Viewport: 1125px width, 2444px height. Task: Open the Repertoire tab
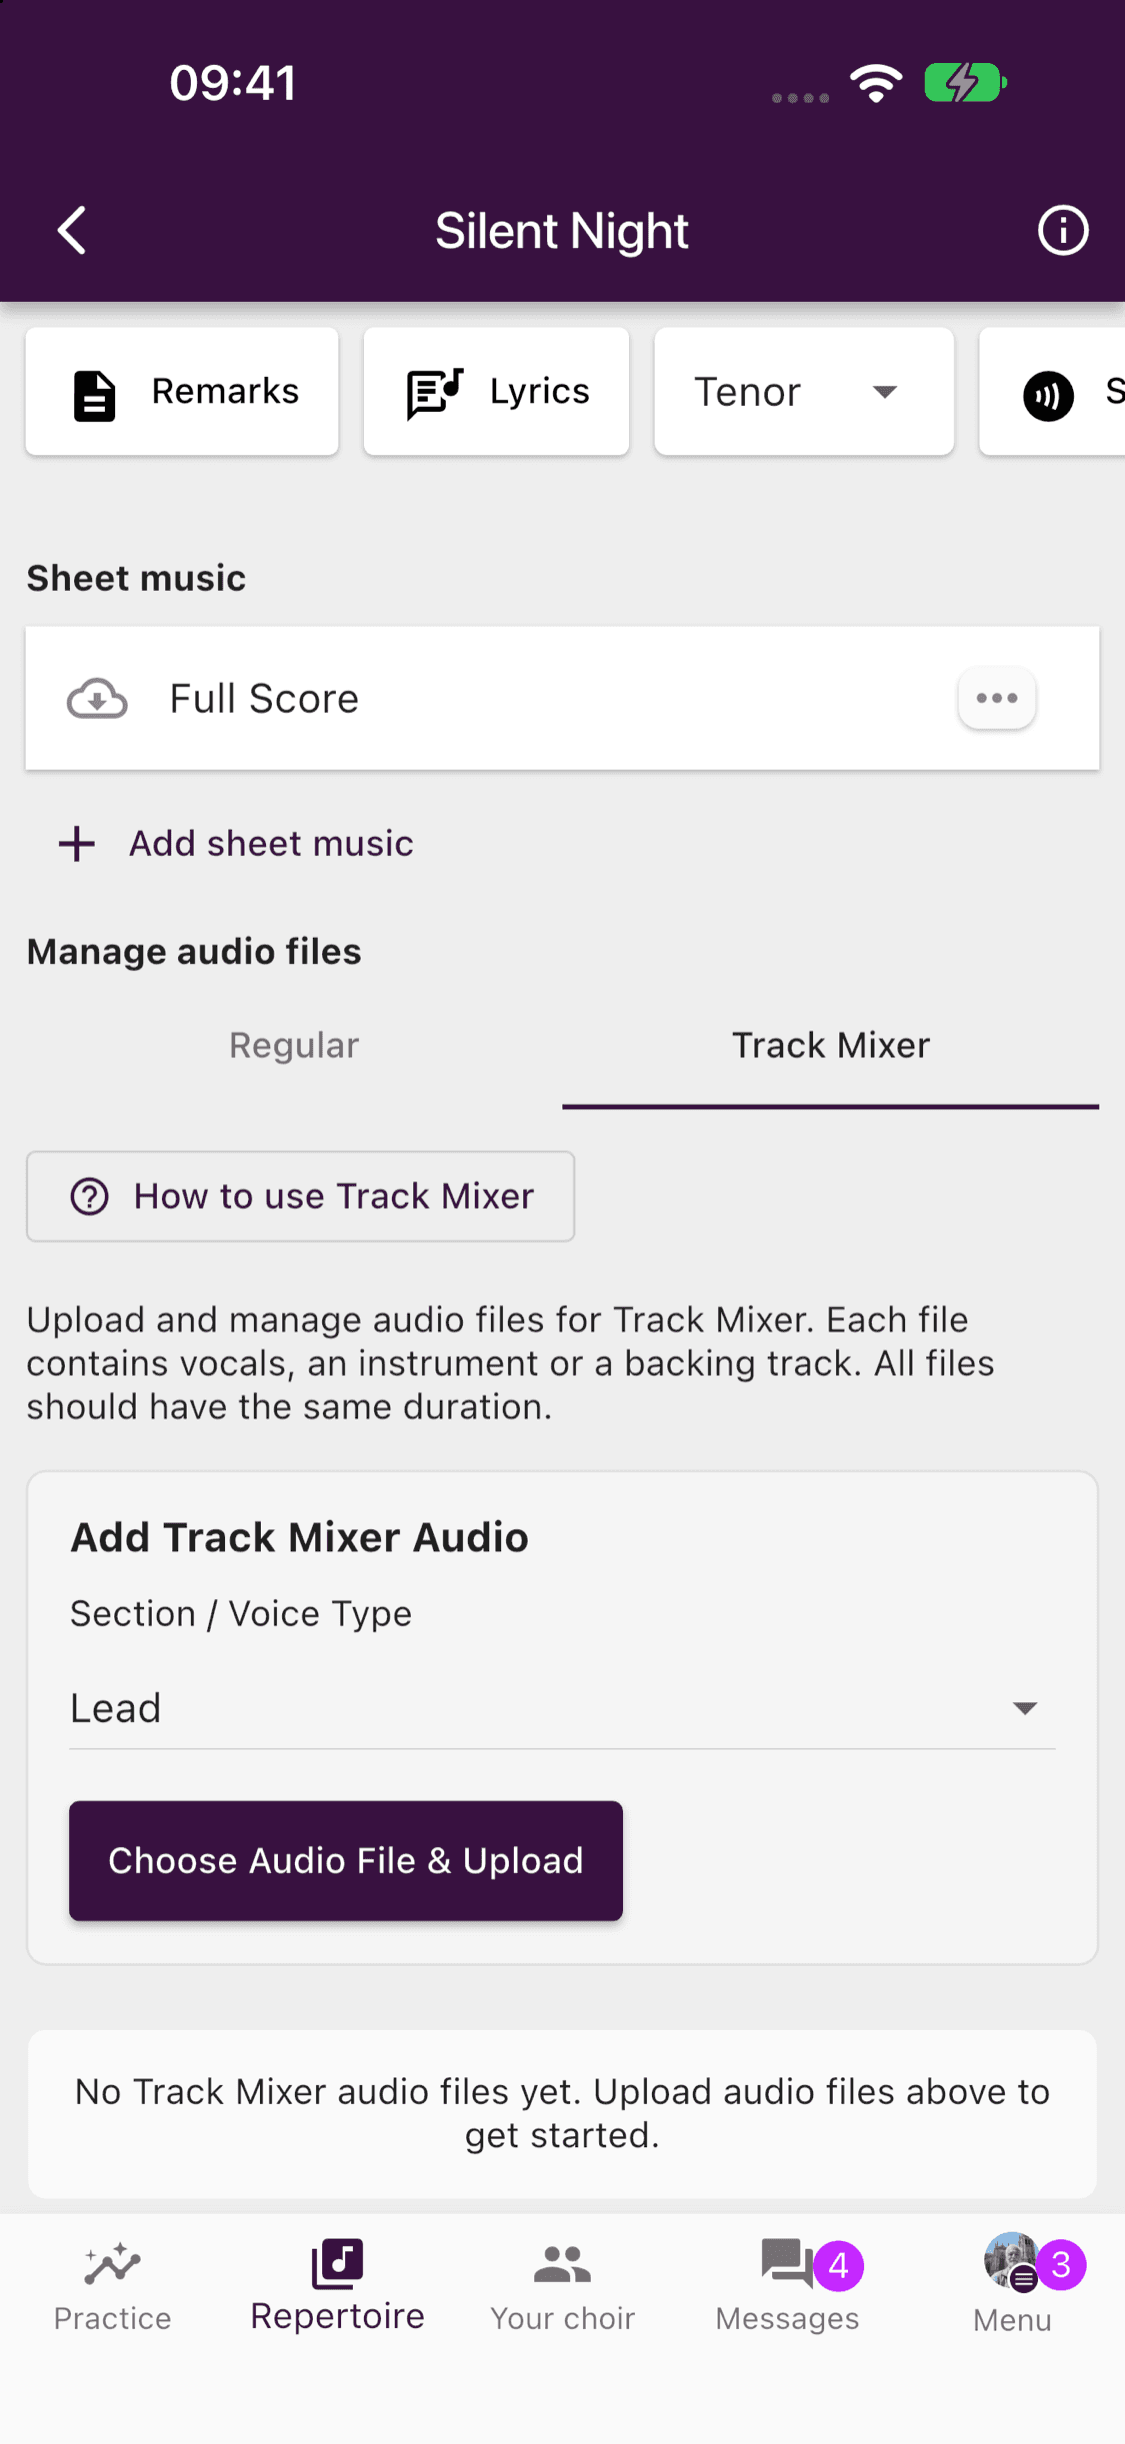pyautogui.click(x=338, y=2286)
